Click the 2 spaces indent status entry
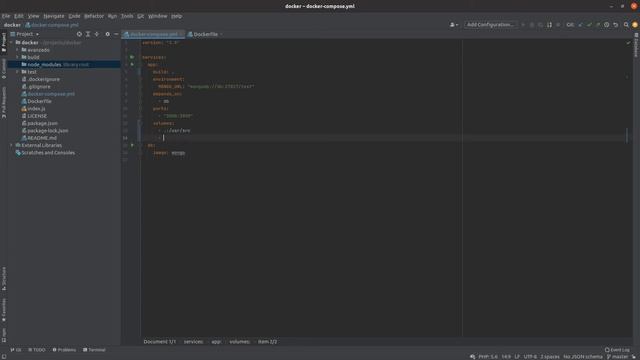 tap(550, 357)
